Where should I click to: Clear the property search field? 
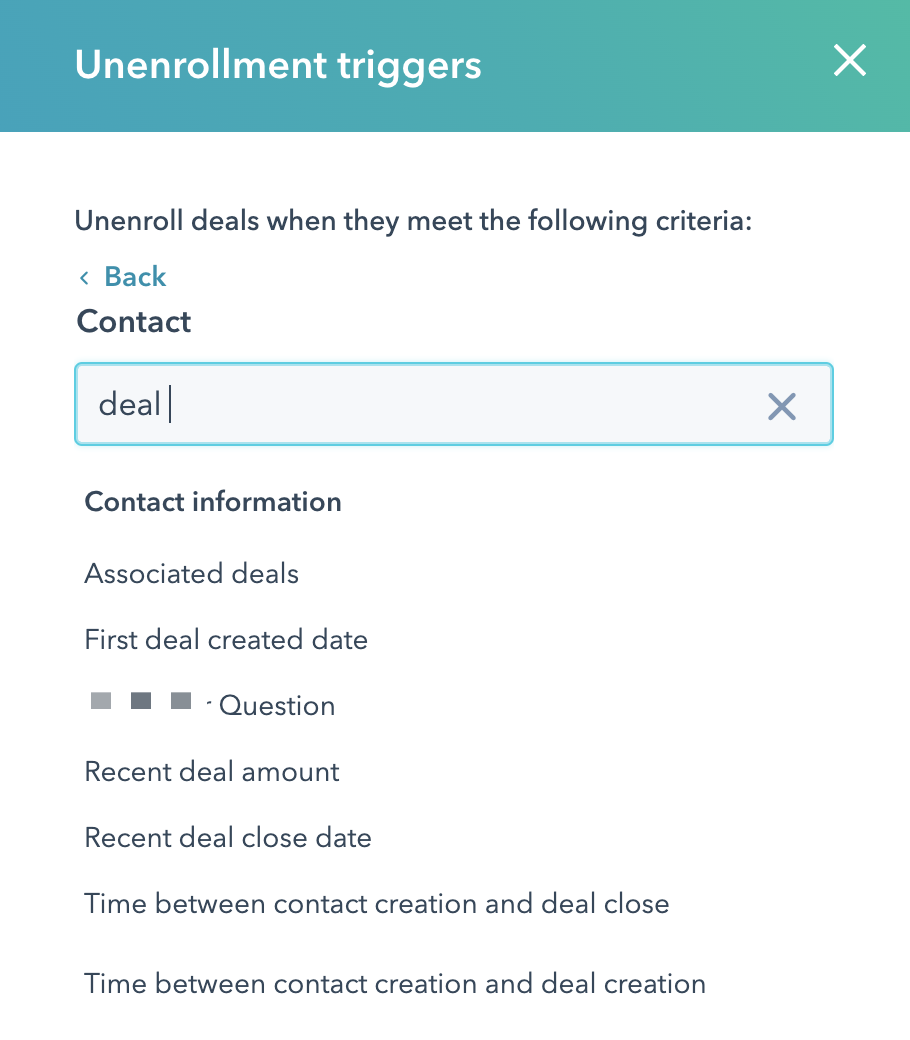click(x=781, y=405)
